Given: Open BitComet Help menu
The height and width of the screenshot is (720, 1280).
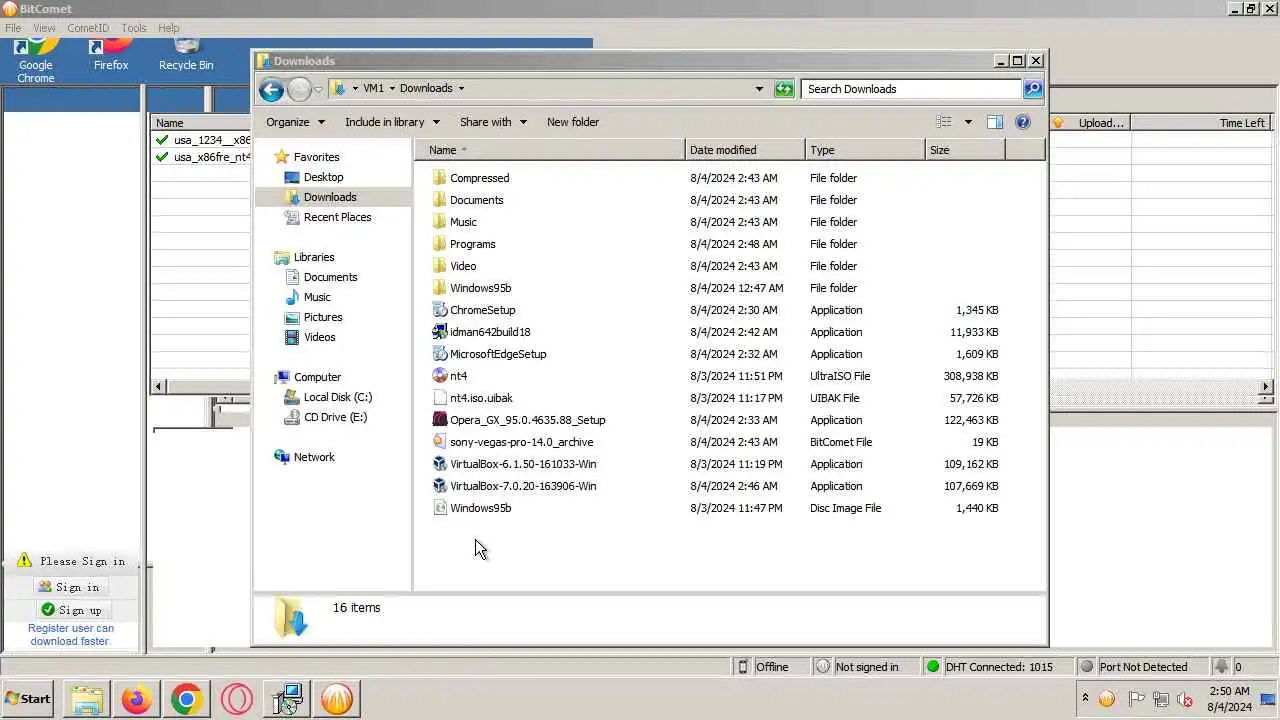Looking at the screenshot, I should point(169,28).
